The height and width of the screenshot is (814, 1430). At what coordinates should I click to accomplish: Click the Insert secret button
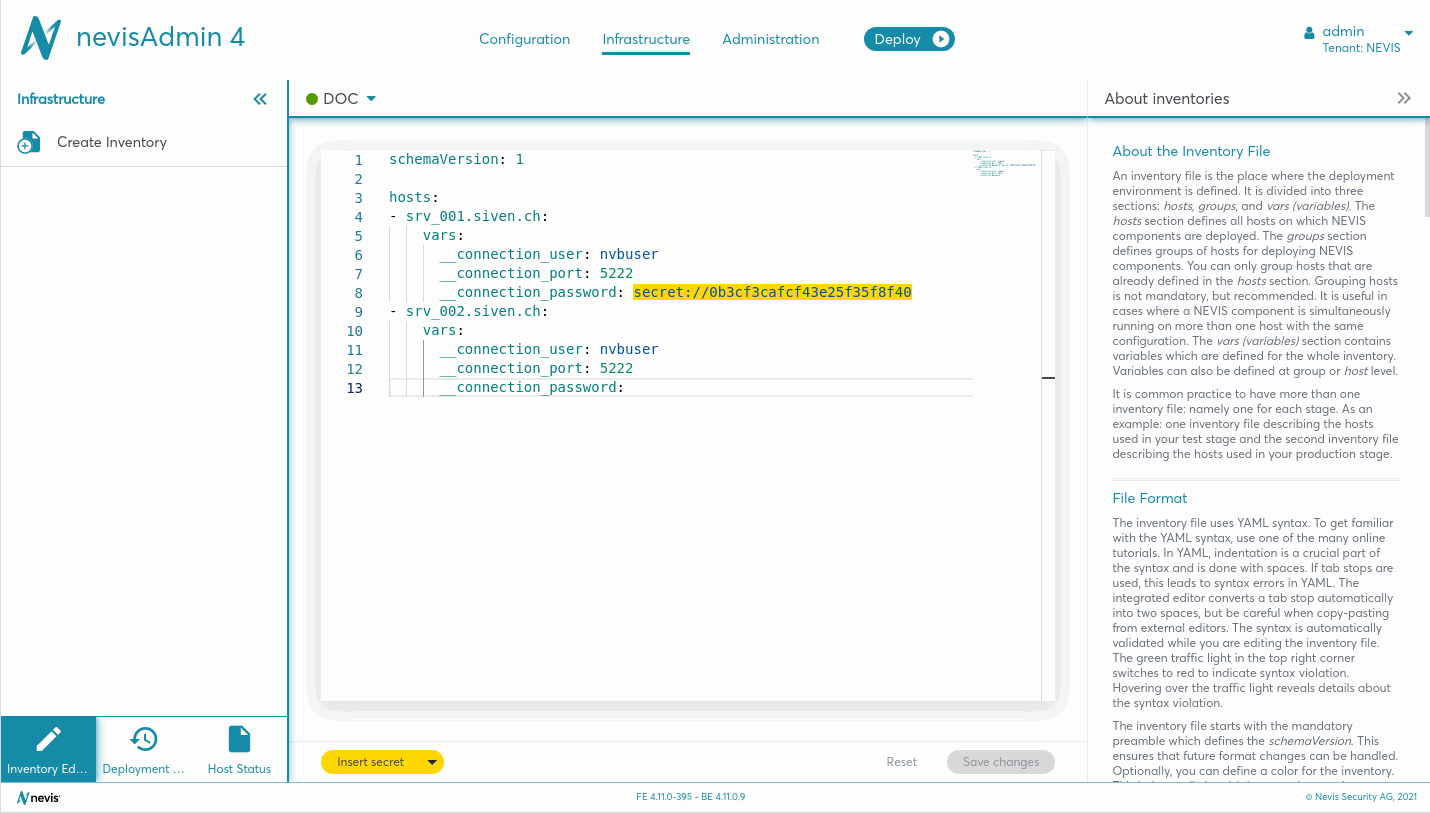(x=370, y=762)
